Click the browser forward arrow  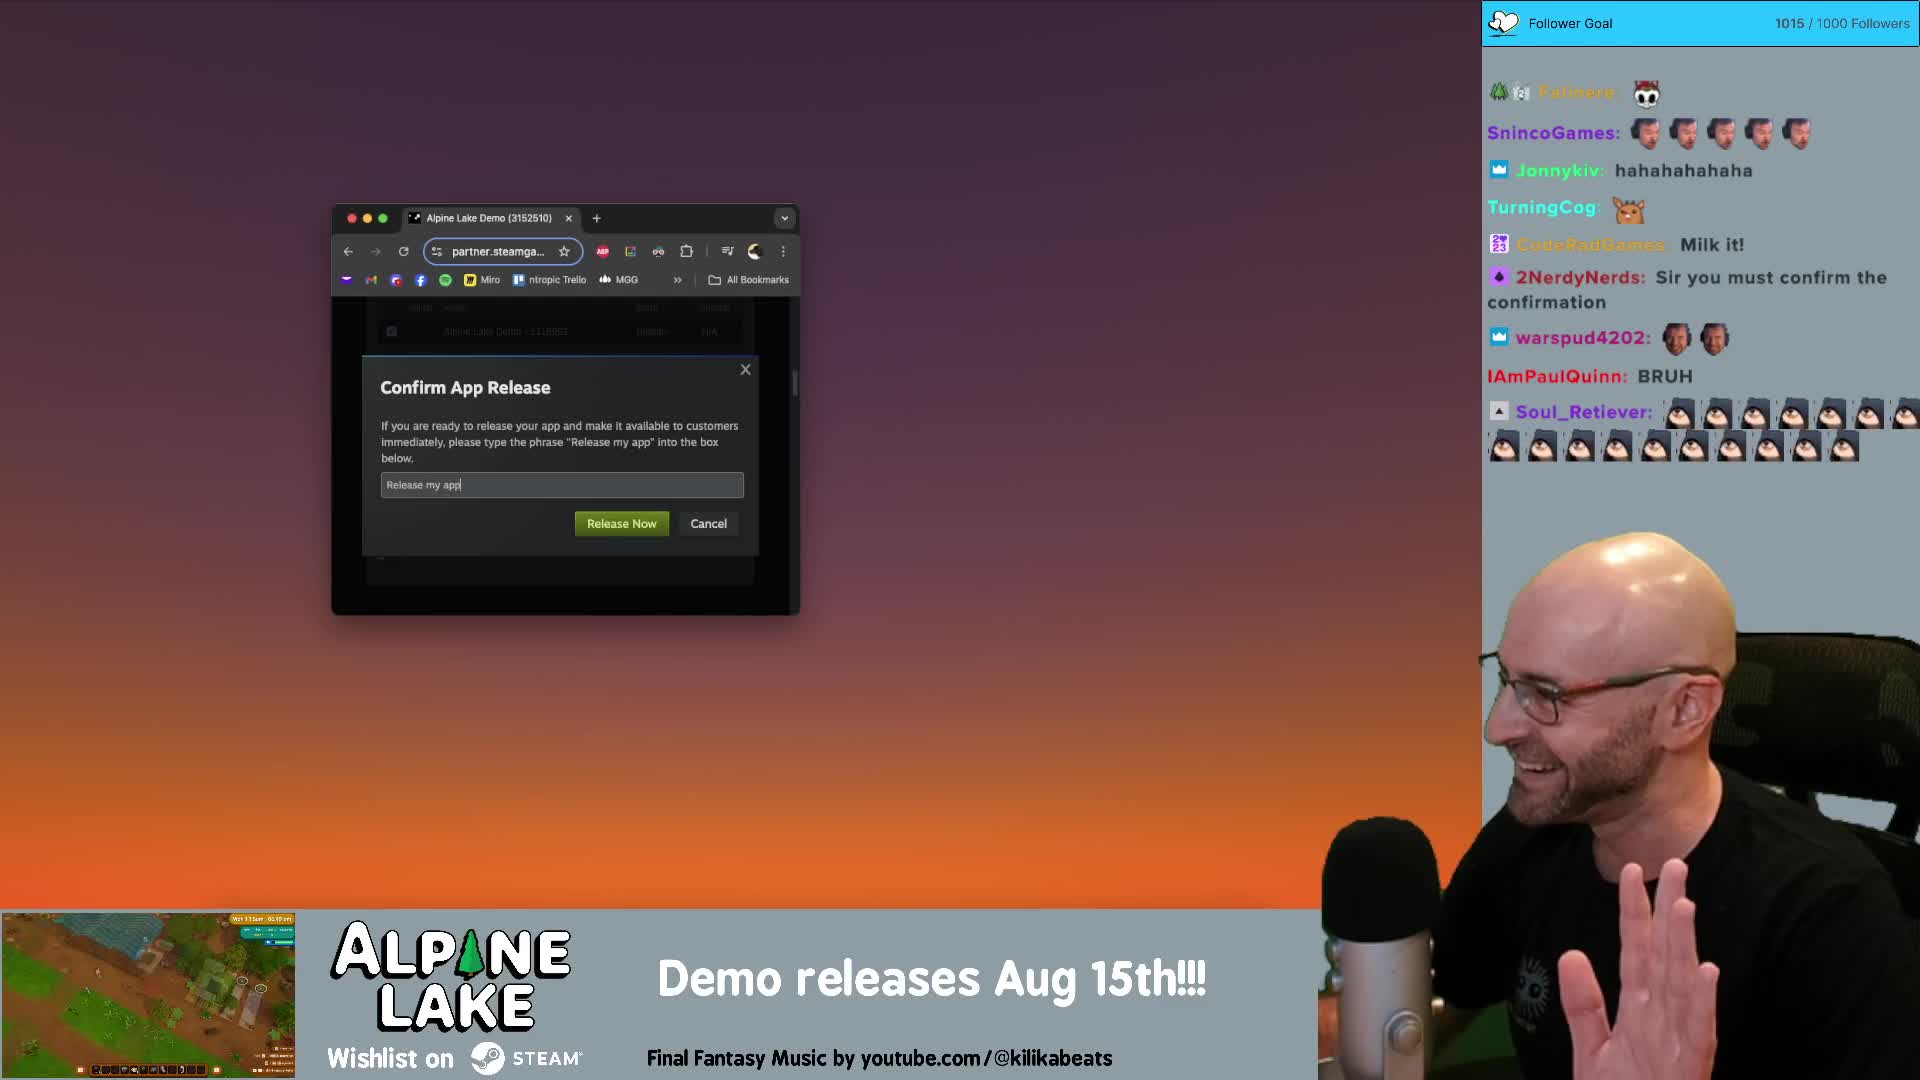click(376, 252)
